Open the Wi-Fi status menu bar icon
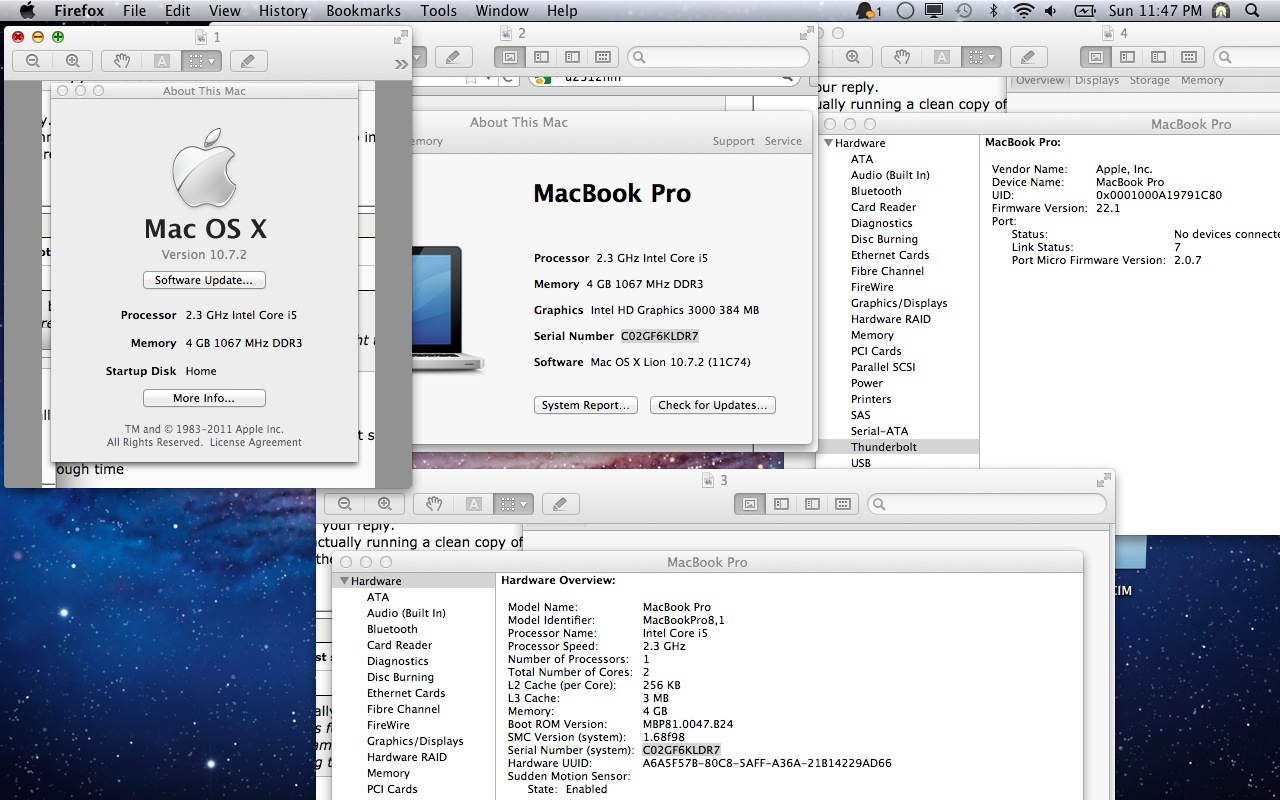 point(1023,11)
